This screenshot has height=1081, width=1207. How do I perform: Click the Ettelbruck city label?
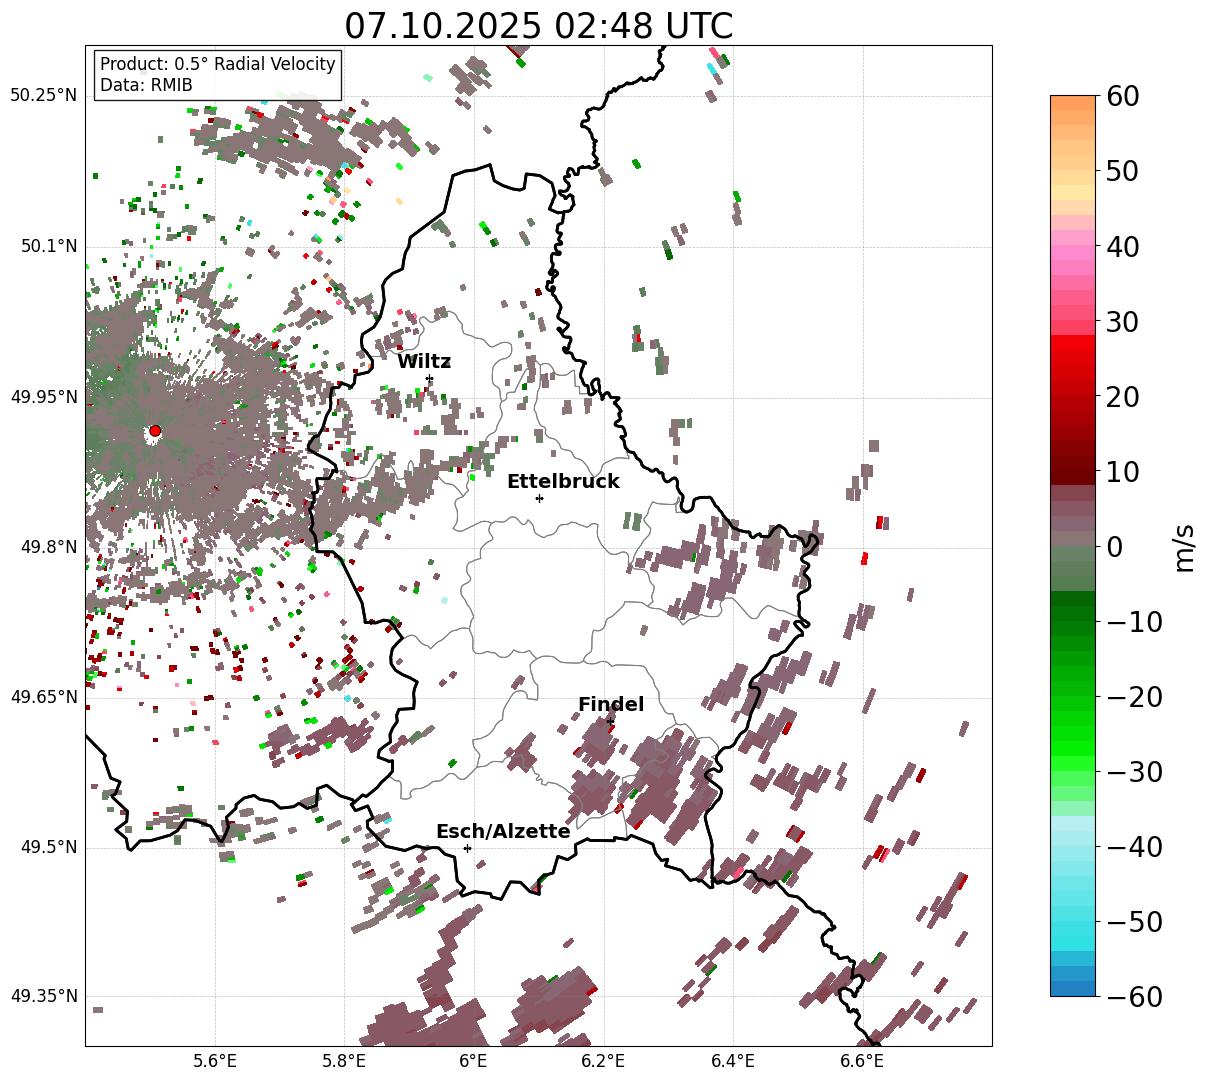coord(563,482)
